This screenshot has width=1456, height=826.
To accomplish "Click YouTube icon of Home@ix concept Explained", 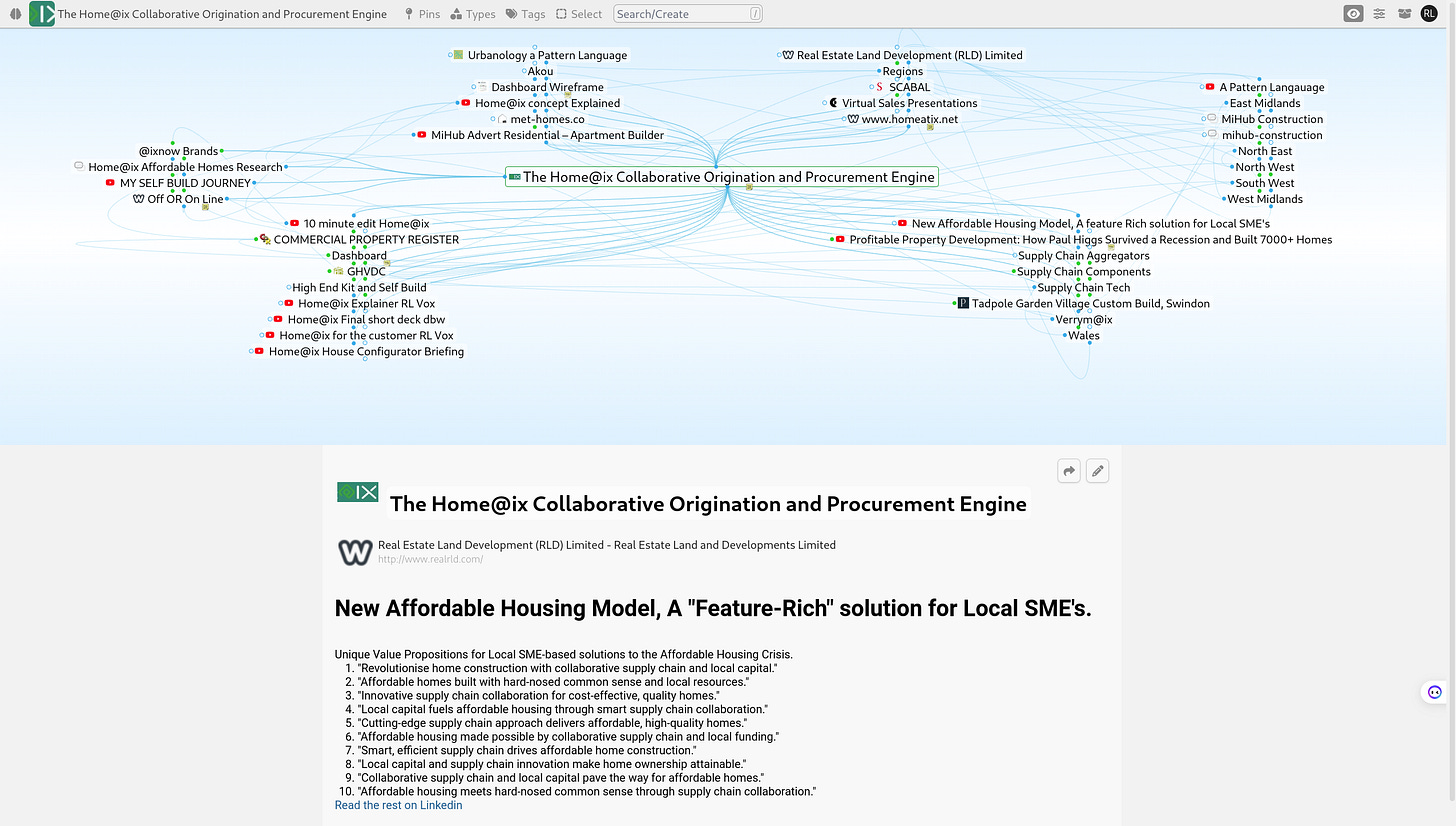I will [x=466, y=103].
